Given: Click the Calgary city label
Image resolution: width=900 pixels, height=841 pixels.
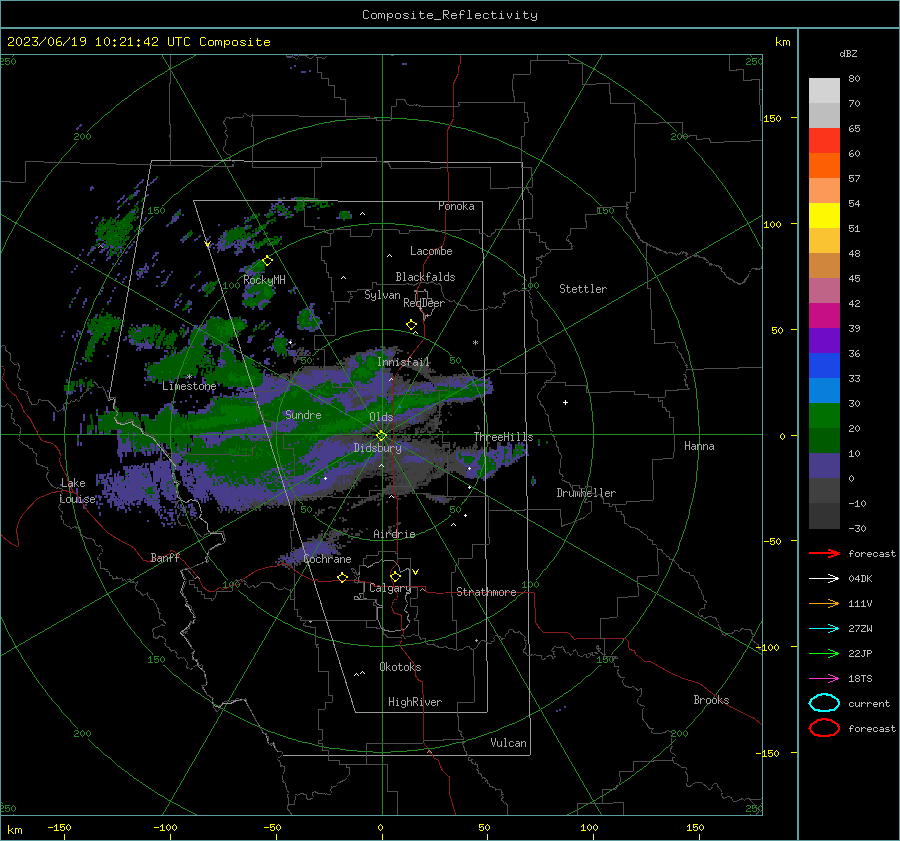Looking at the screenshot, I should pyautogui.click(x=390, y=588).
